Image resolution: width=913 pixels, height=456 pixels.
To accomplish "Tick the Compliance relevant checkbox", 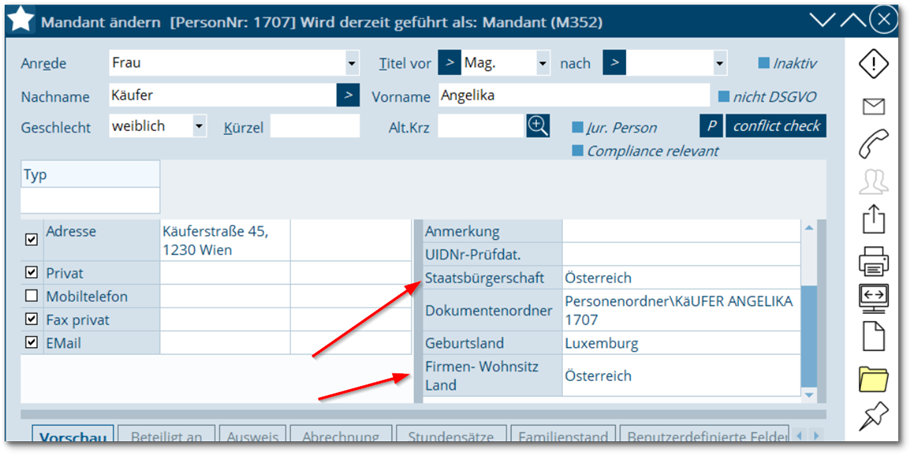I will (x=577, y=151).
